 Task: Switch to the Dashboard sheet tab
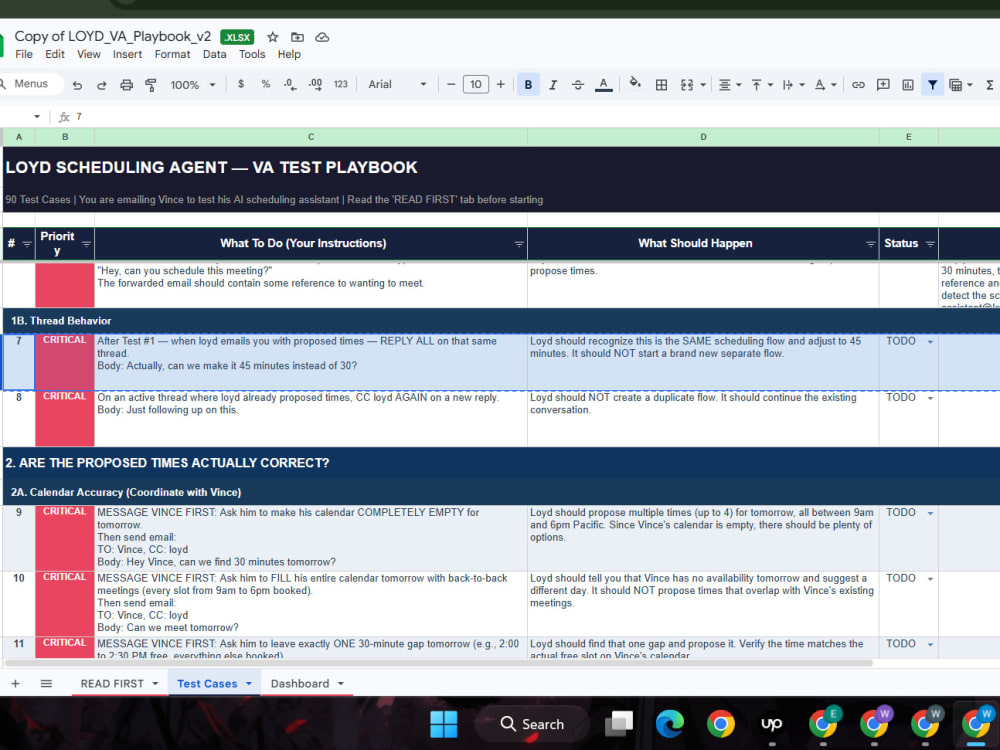point(300,684)
